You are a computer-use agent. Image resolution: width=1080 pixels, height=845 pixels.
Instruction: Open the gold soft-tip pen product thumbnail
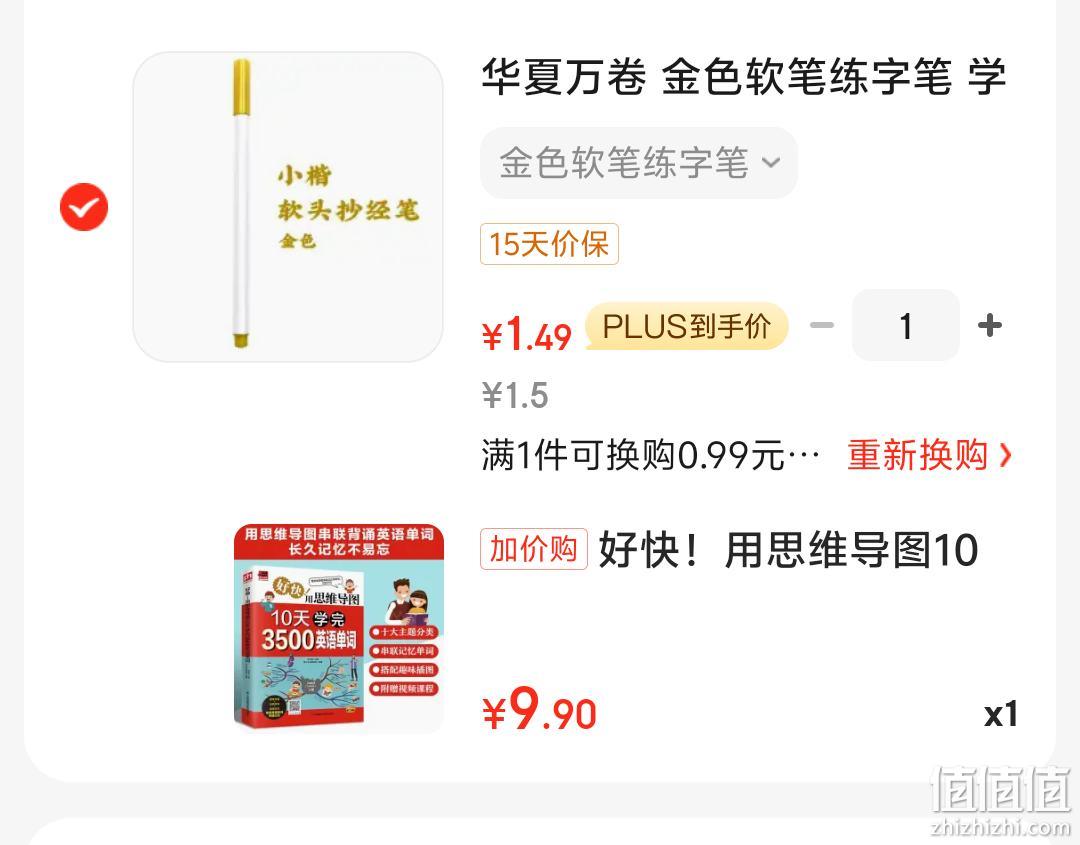point(288,207)
